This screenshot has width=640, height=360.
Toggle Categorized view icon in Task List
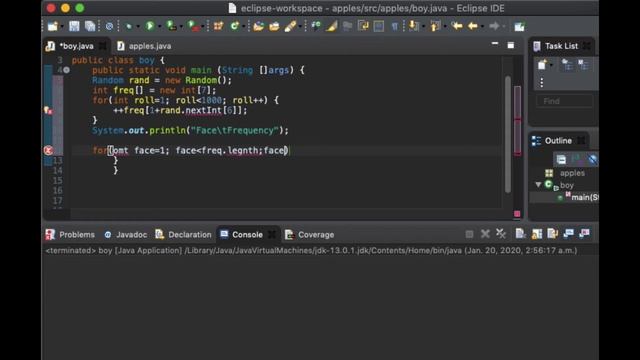coord(567,64)
